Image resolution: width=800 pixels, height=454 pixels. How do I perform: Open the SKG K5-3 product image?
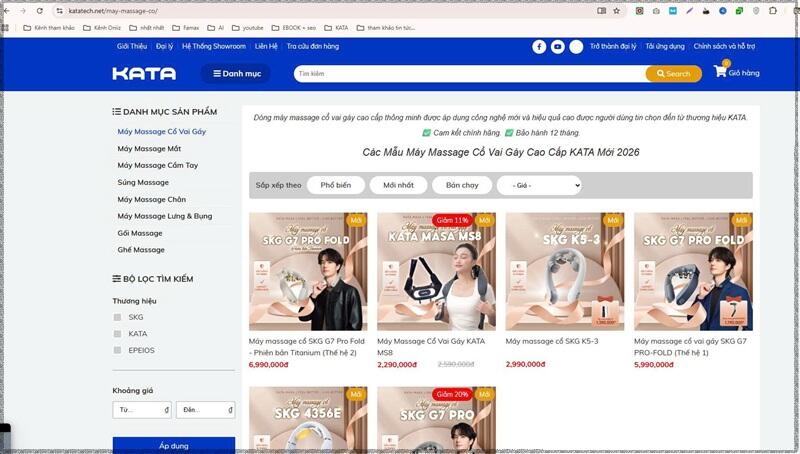(x=565, y=271)
